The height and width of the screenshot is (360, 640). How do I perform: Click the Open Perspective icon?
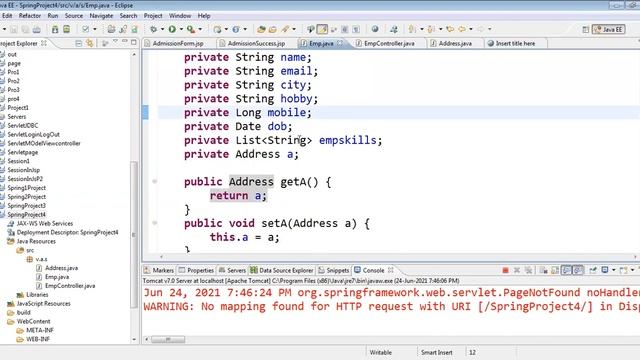point(586,29)
